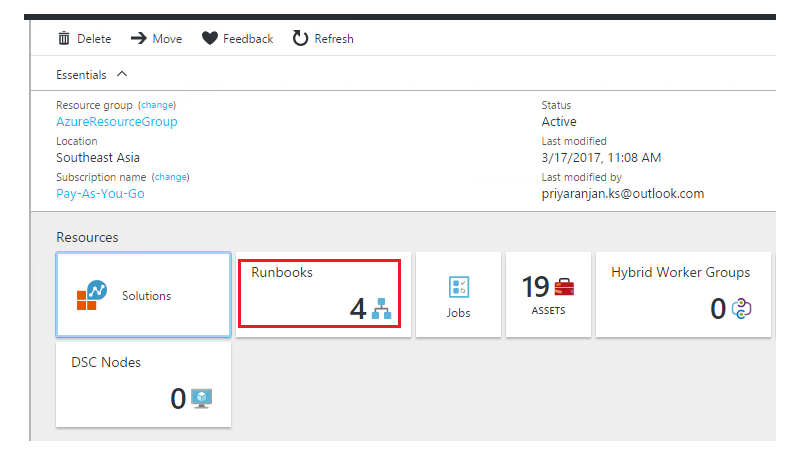Screen dimensions: 791x455
Task: Click the Essentials header label
Action: coord(81,75)
